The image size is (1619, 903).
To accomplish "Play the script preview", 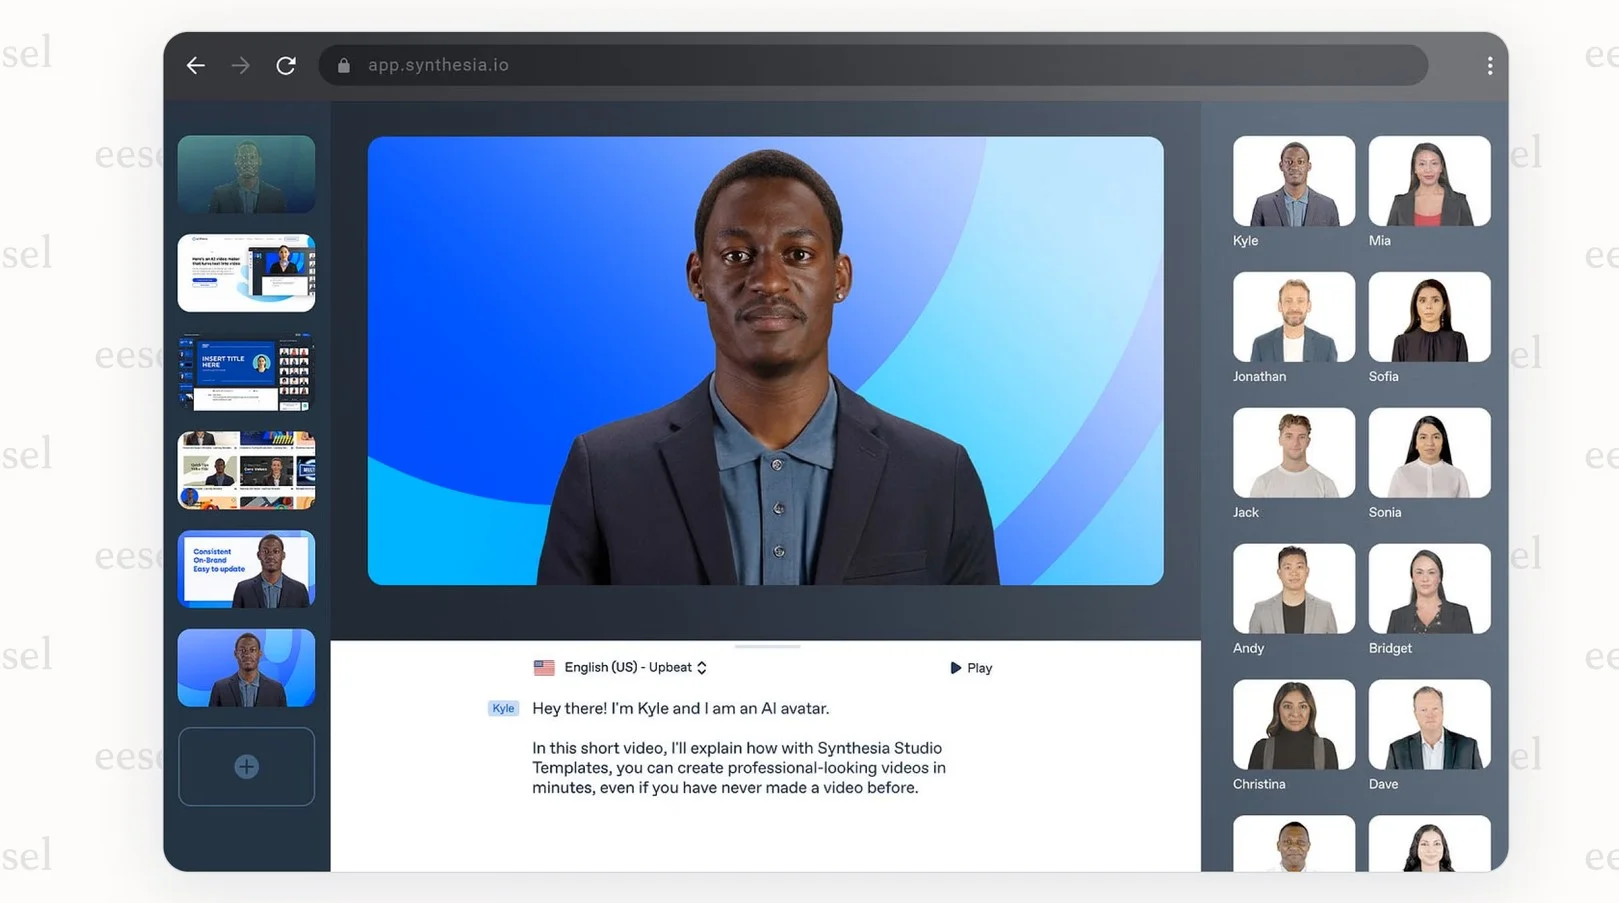I will [970, 668].
